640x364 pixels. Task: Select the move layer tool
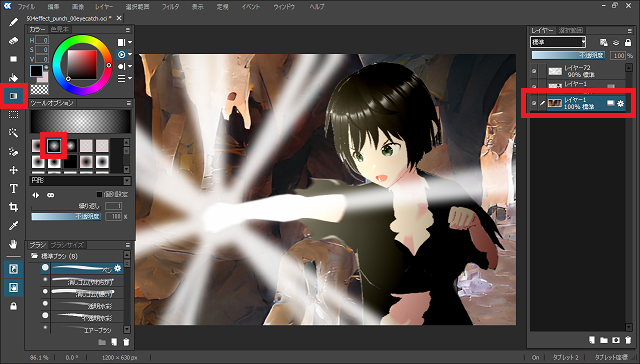(x=13, y=170)
